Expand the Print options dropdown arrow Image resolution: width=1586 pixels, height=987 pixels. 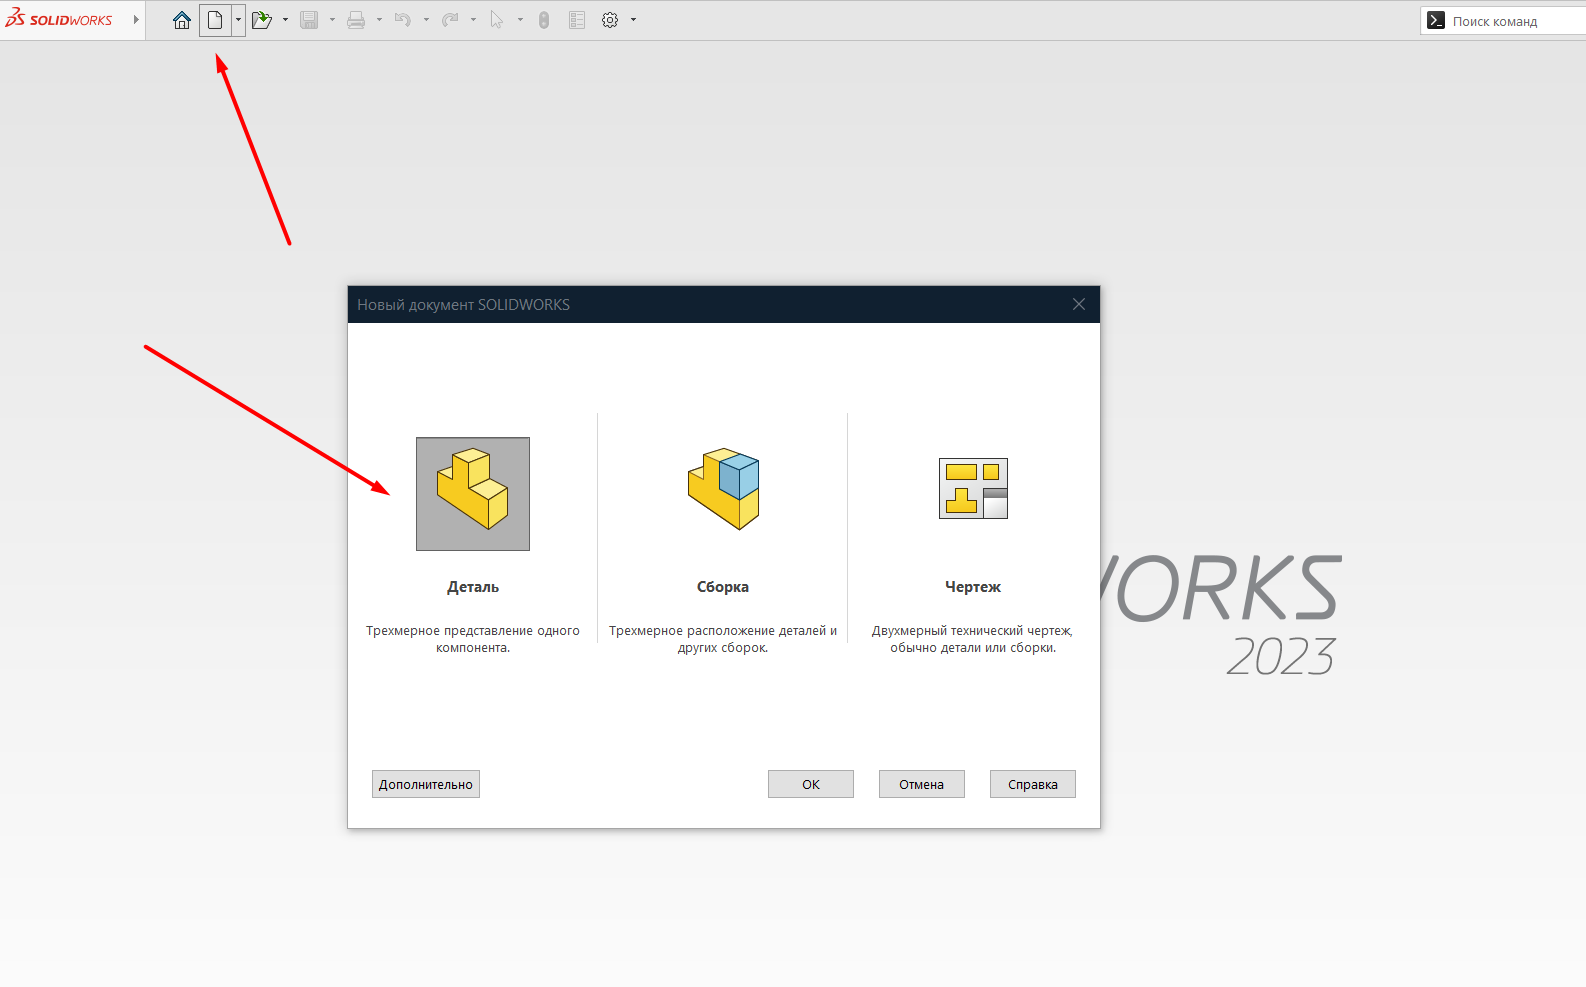click(379, 20)
